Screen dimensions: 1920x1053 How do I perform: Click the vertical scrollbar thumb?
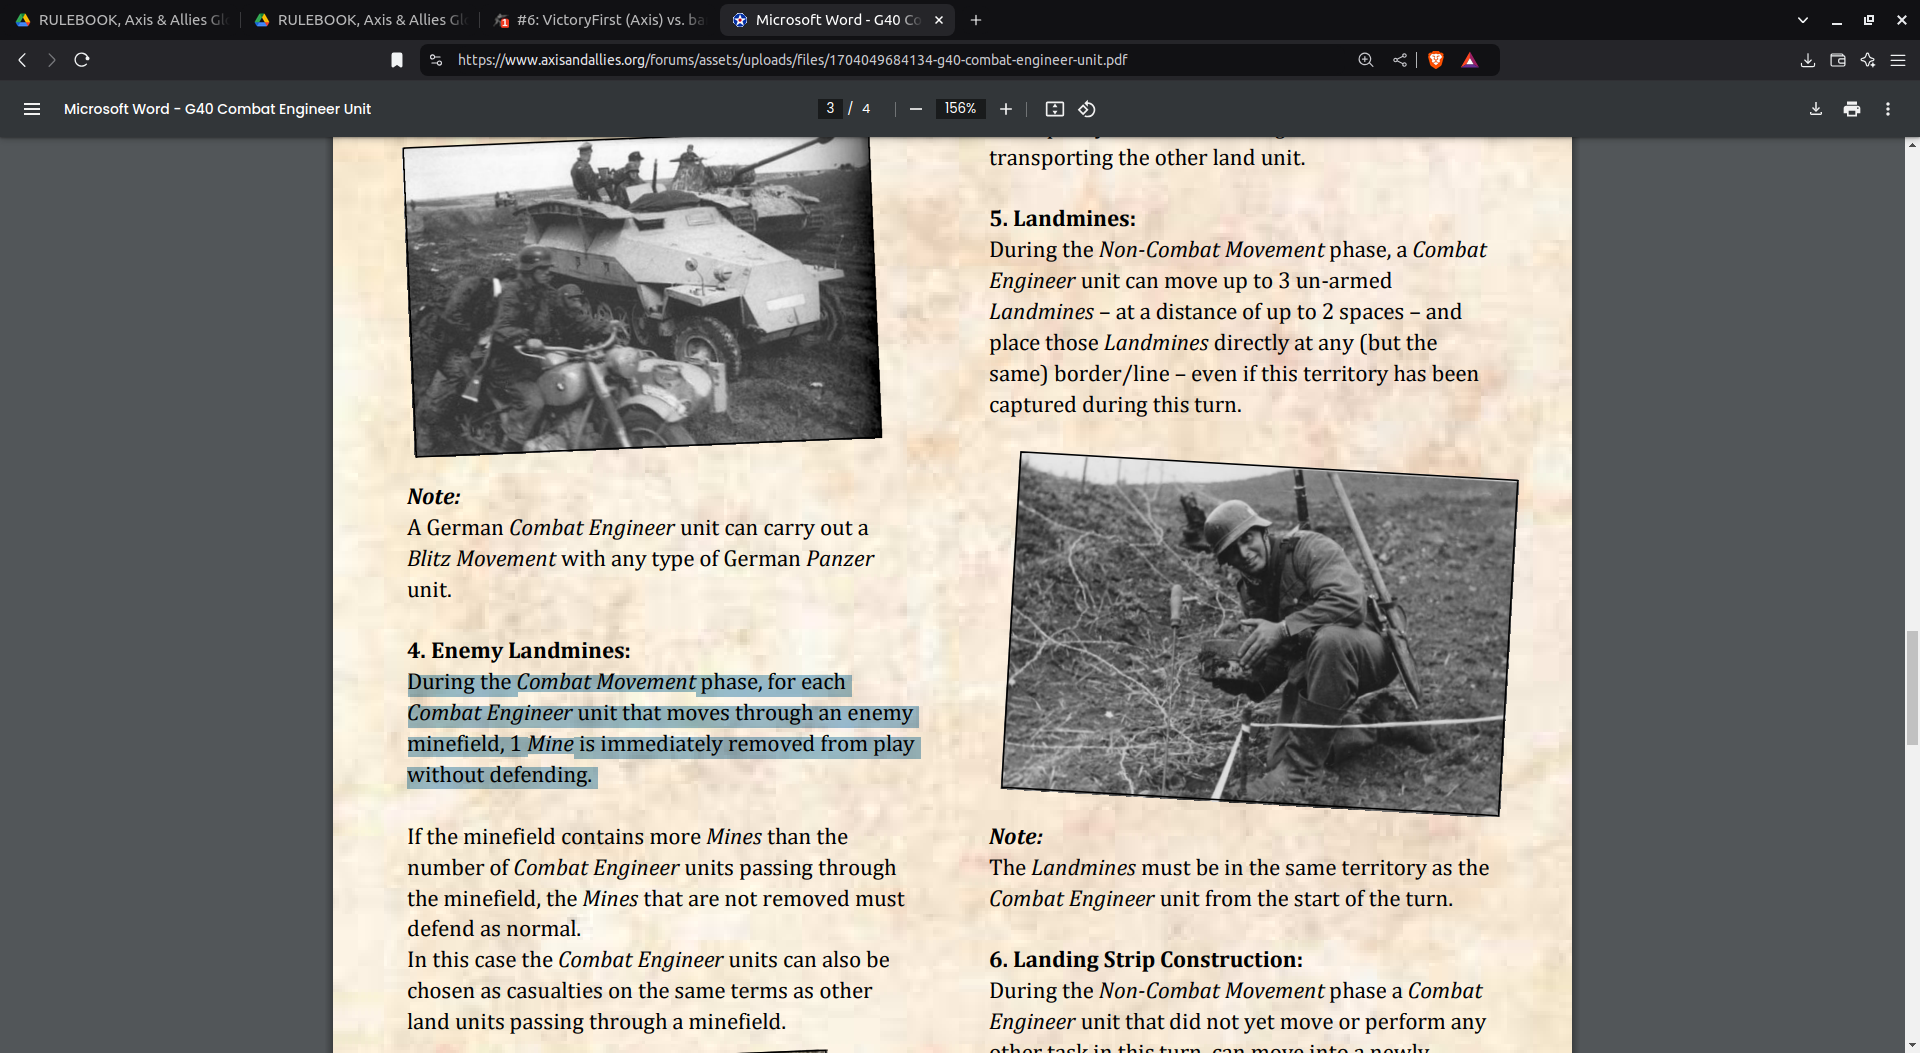click(1912, 688)
